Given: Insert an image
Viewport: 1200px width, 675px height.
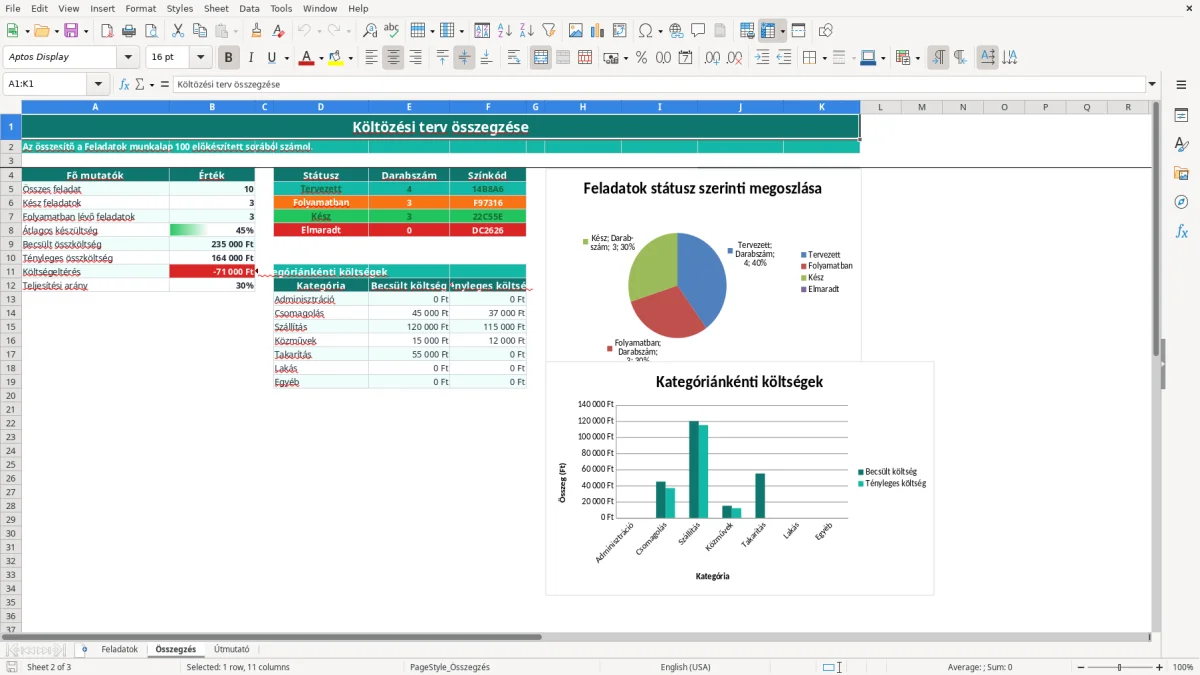Looking at the screenshot, I should (x=576, y=31).
